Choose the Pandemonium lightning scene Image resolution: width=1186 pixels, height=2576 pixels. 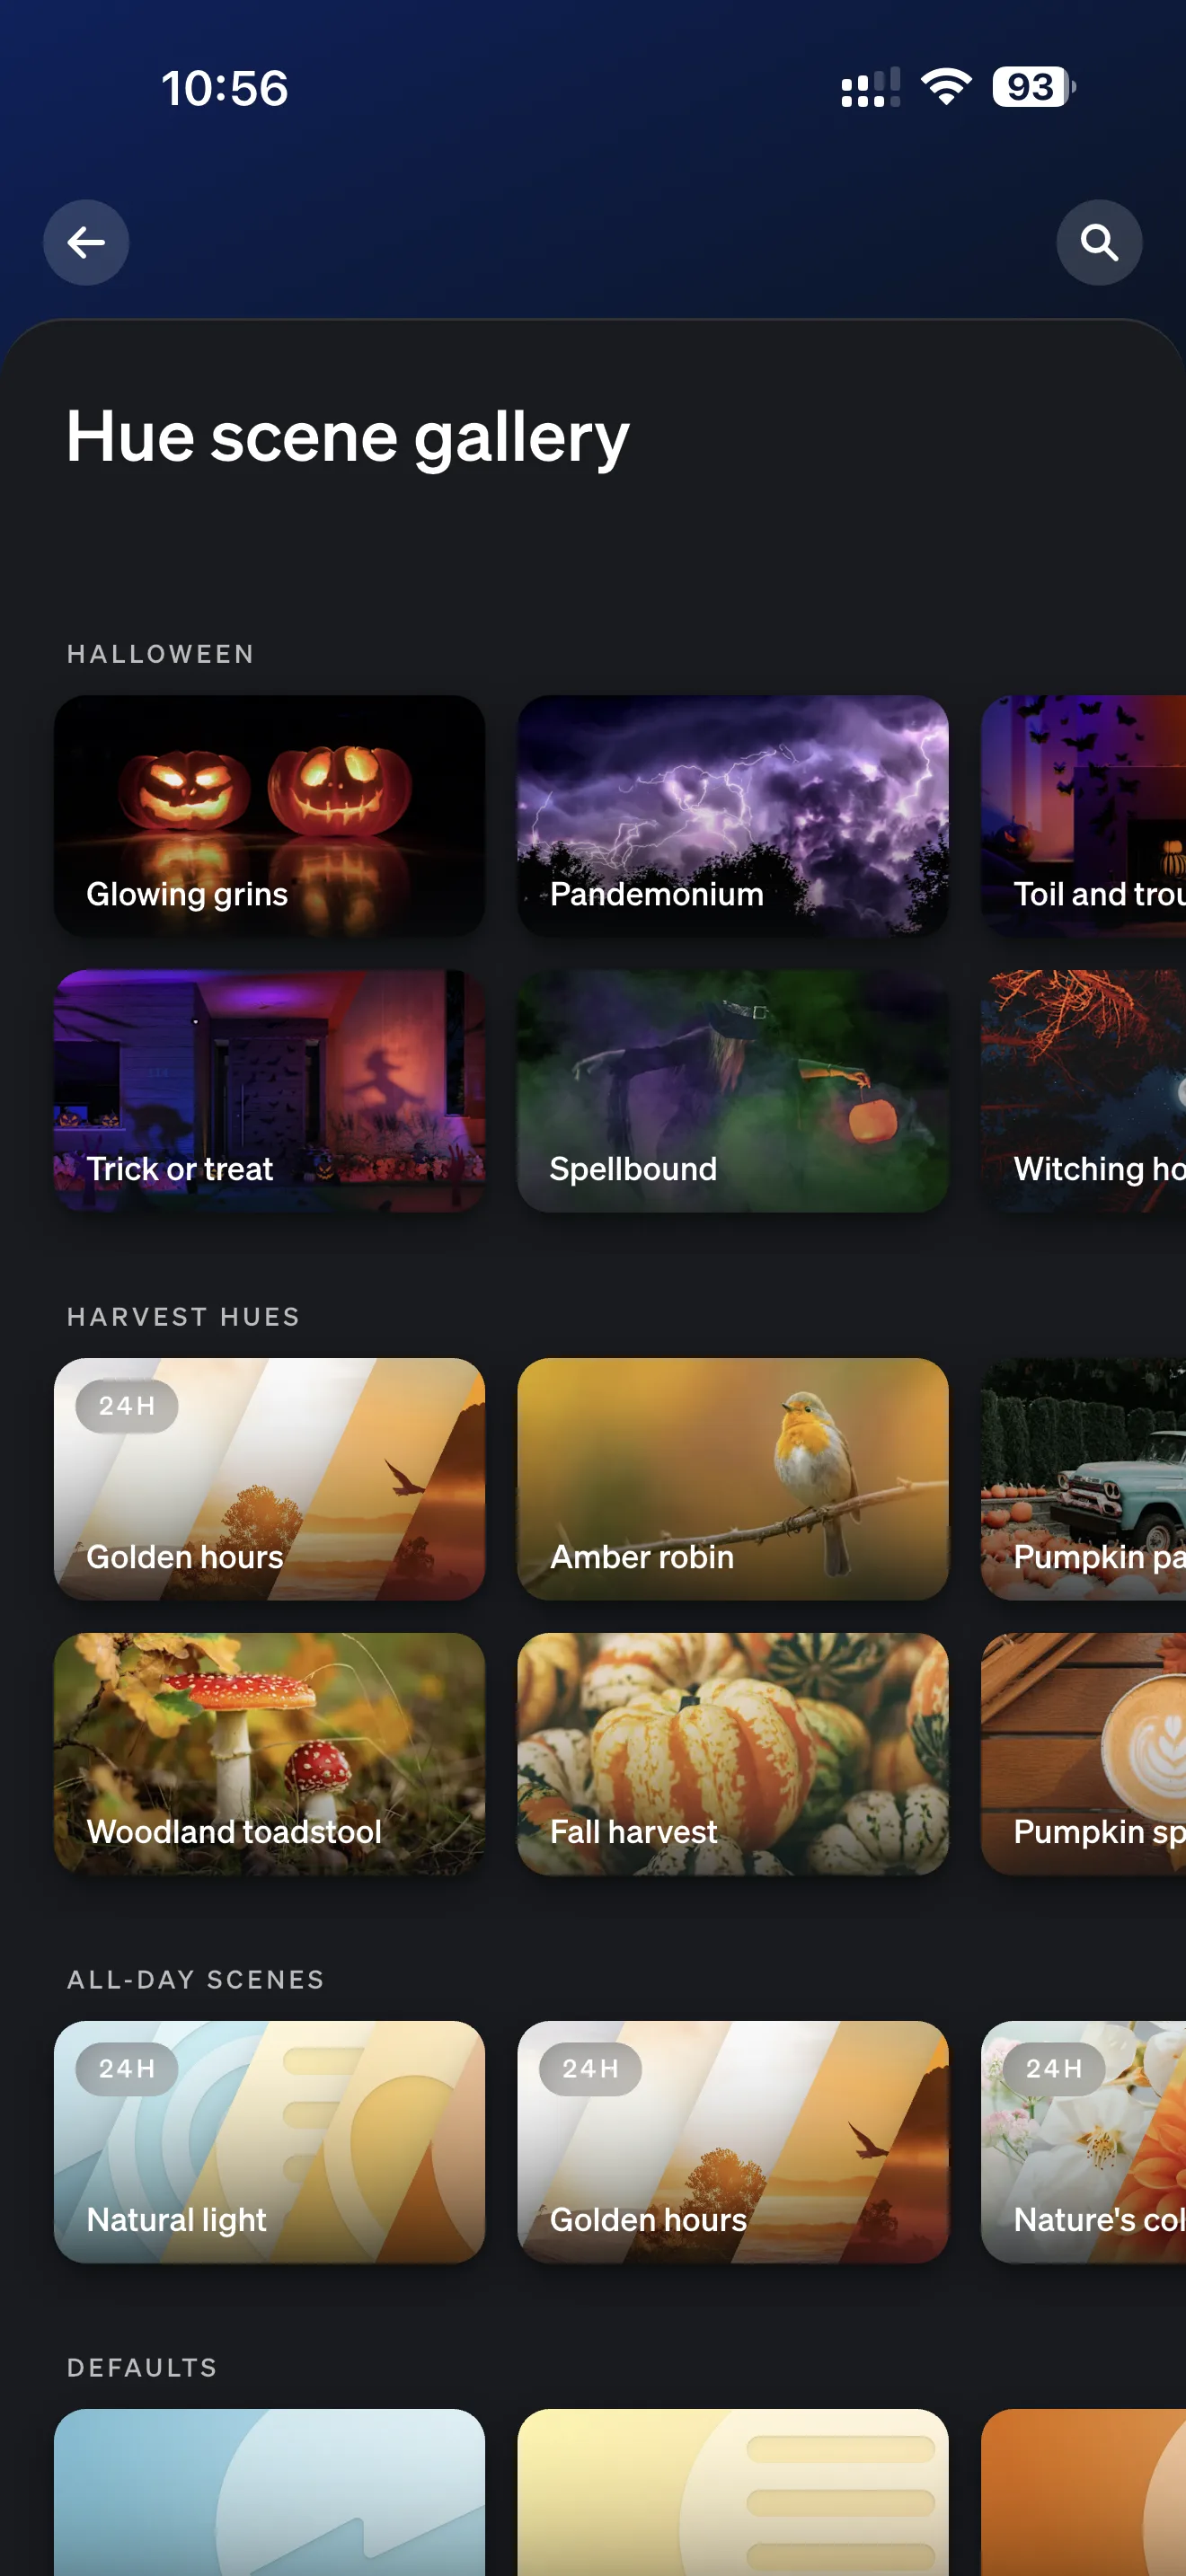(733, 816)
